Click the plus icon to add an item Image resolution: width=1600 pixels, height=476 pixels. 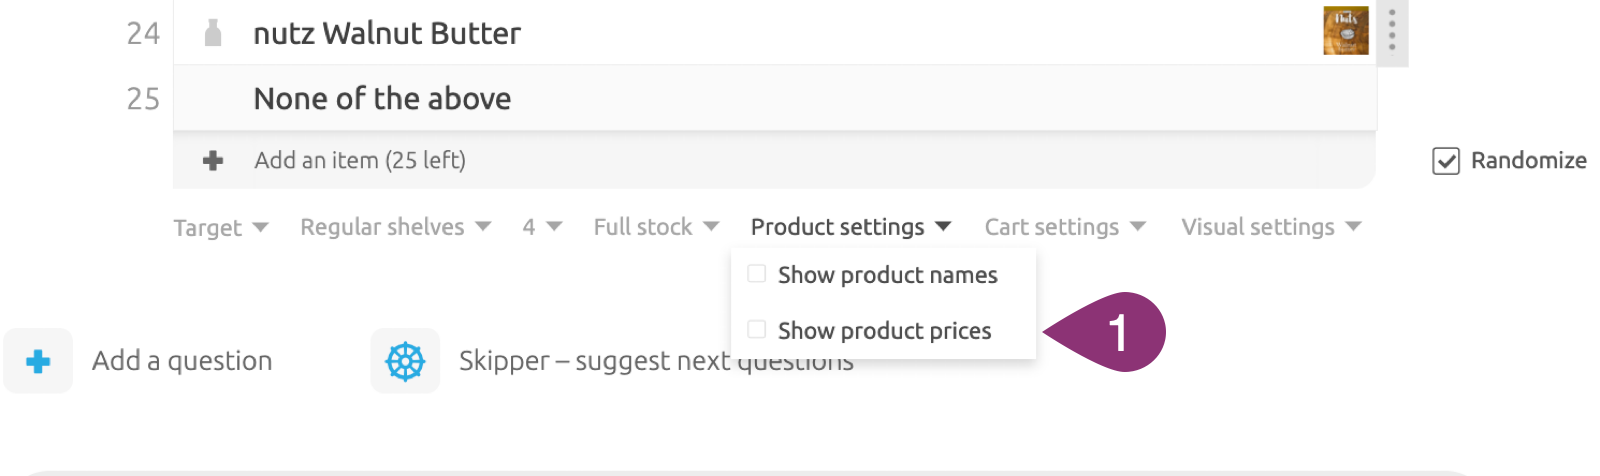point(213,161)
